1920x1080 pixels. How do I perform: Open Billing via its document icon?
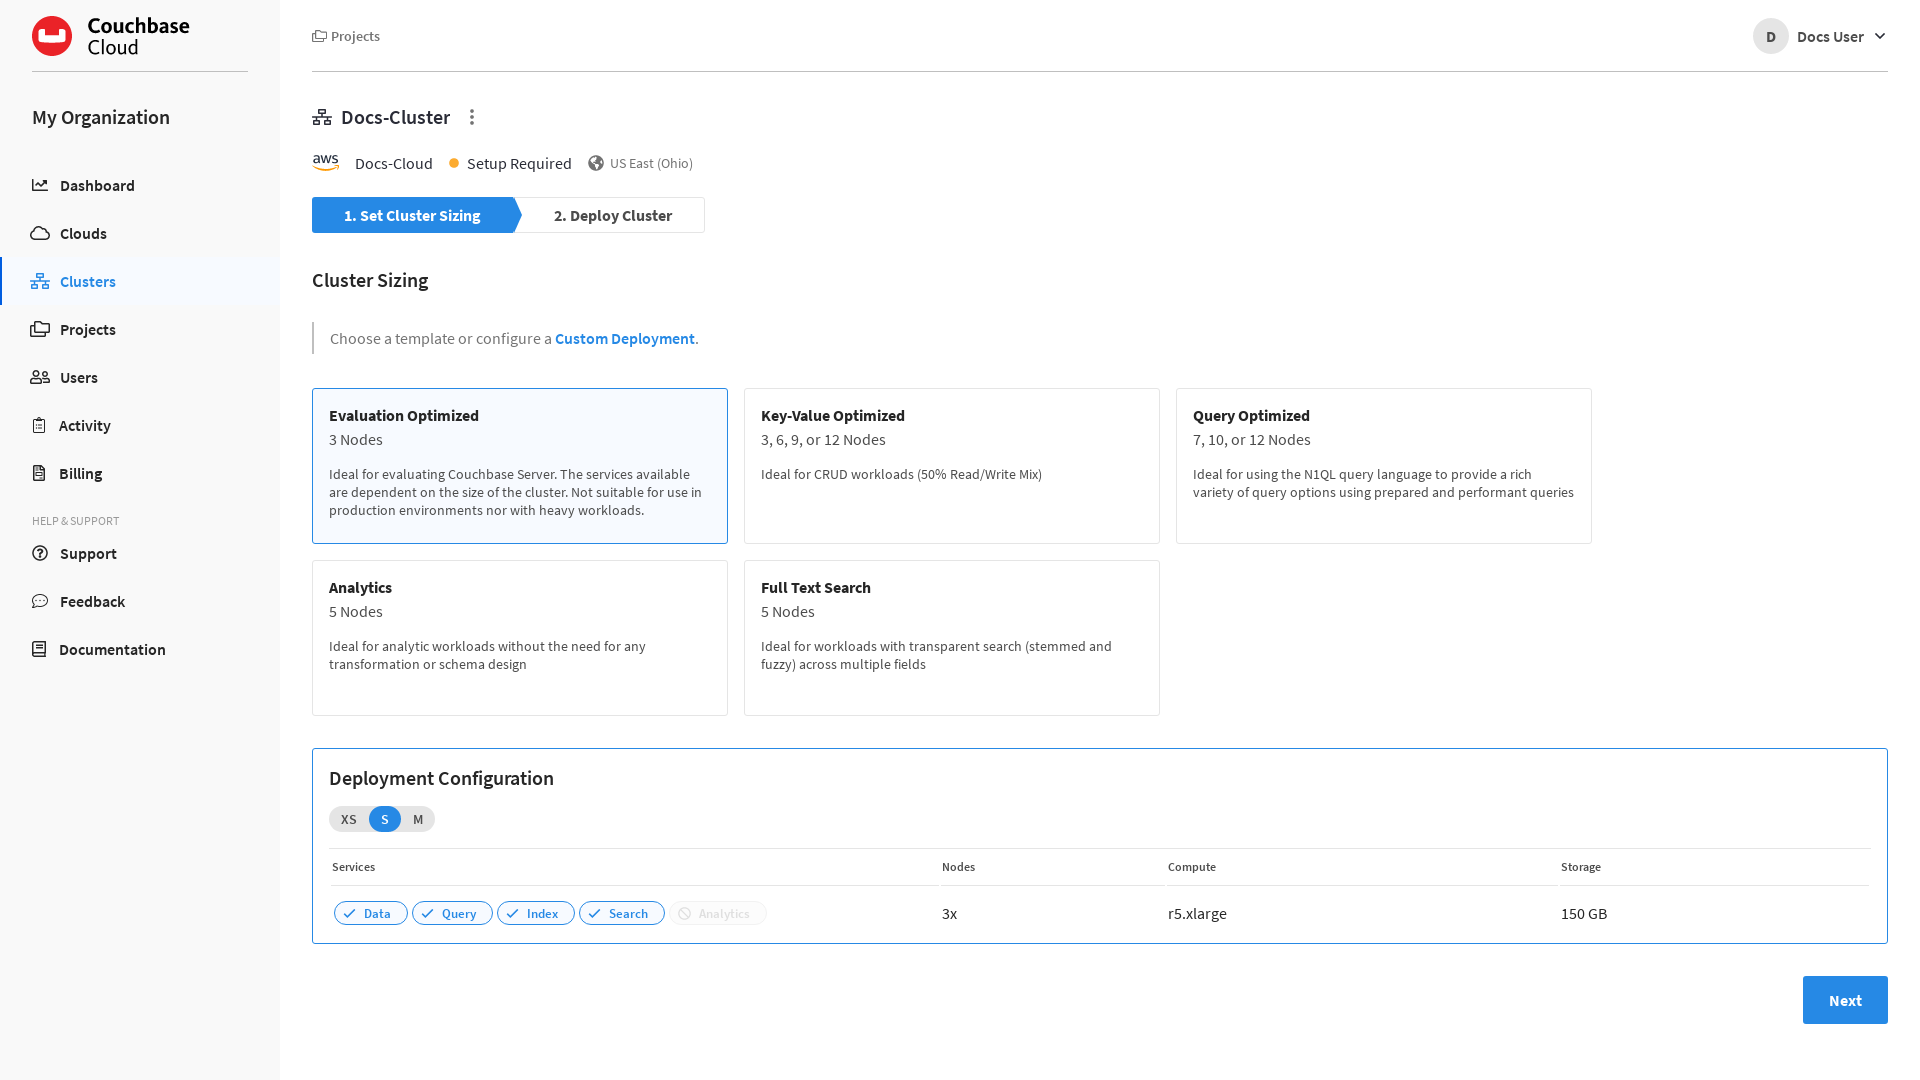click(x=39, y=473)
